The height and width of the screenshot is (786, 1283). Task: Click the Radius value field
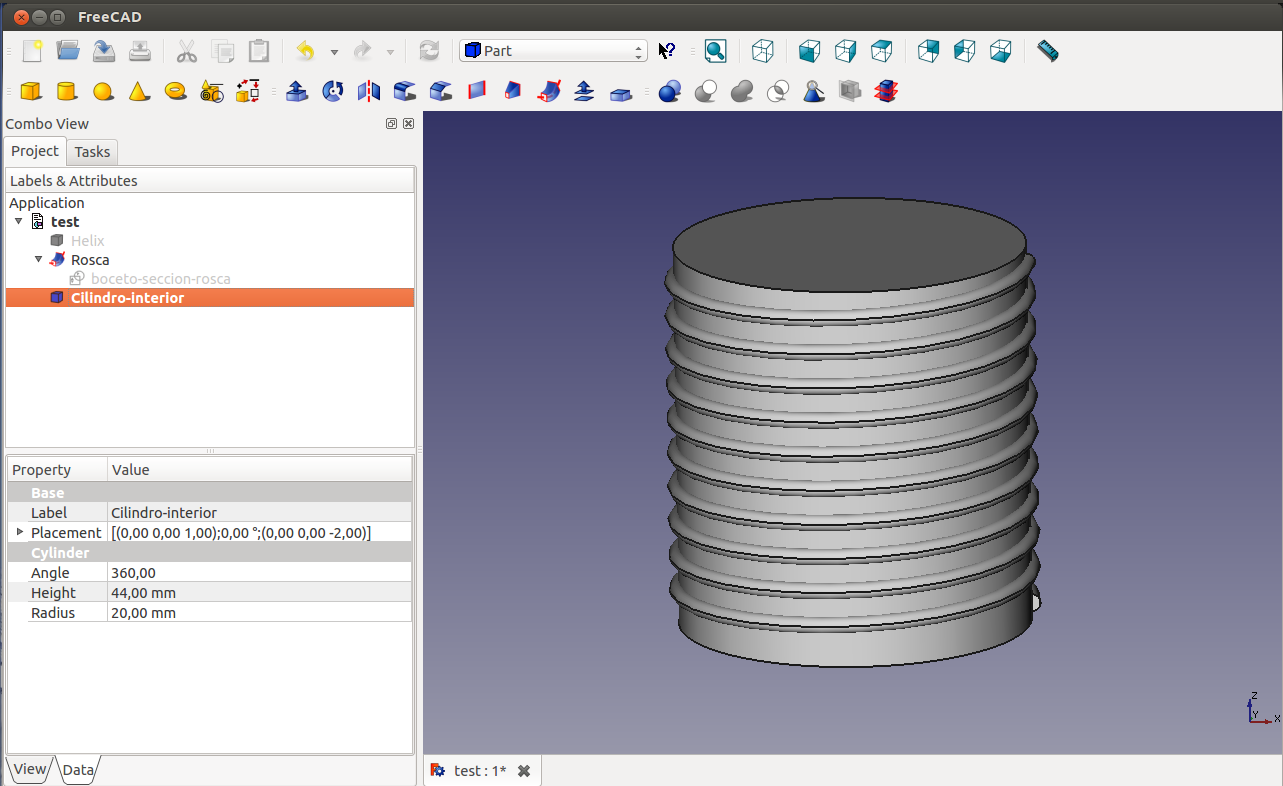pos(258,612)
